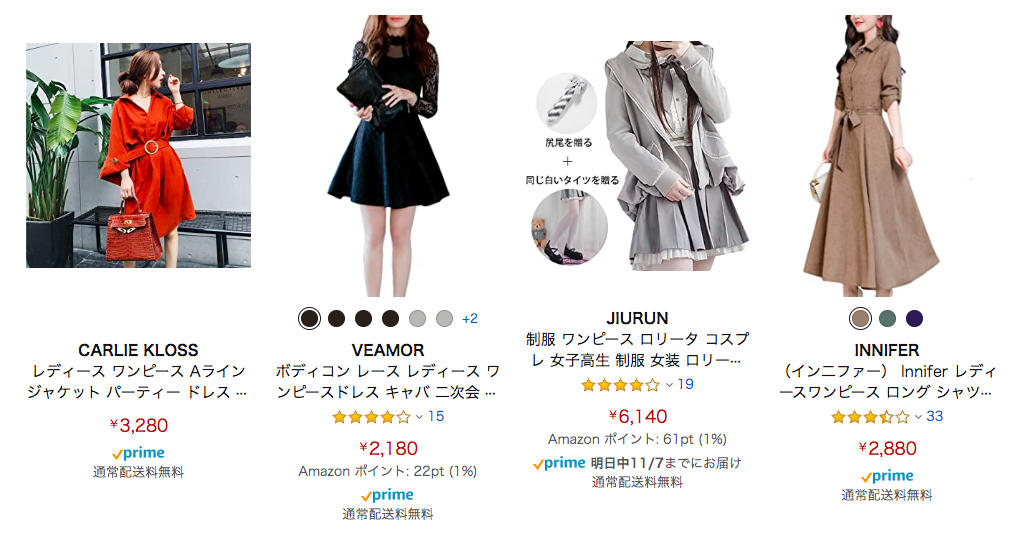The width and height of the screenshot is (1018, 541).
Task: Click the prime badge under ¥3,280
Action: pyautogui.click(x=138, y=453)
